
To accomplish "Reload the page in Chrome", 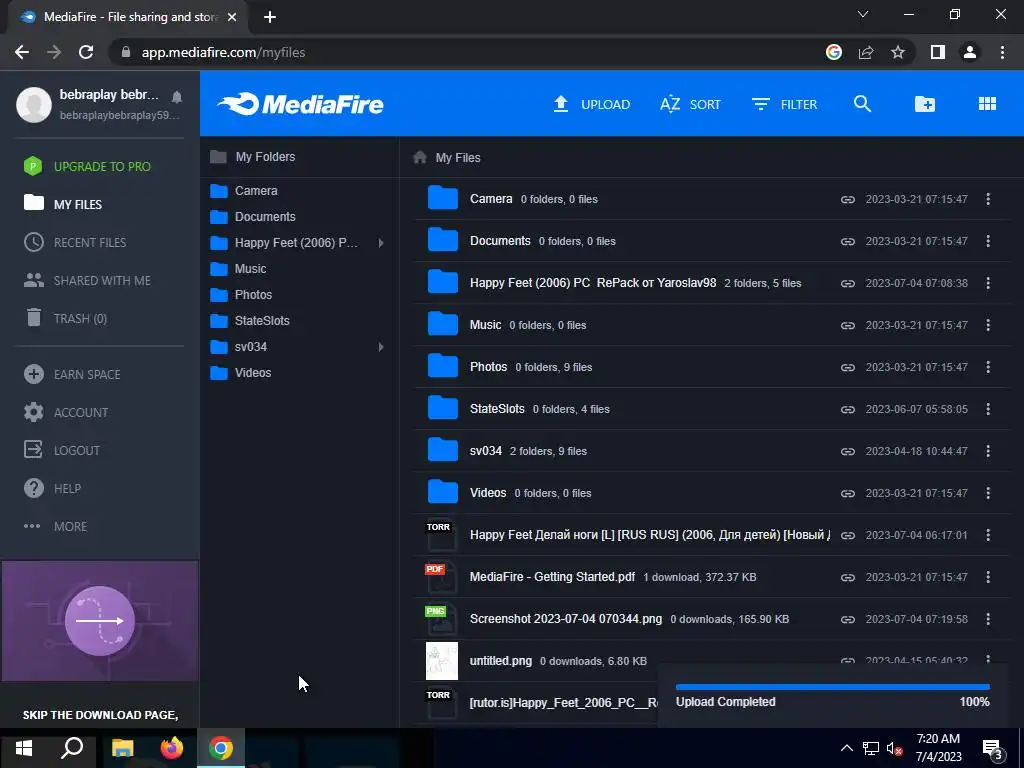I will click(86, 52).
